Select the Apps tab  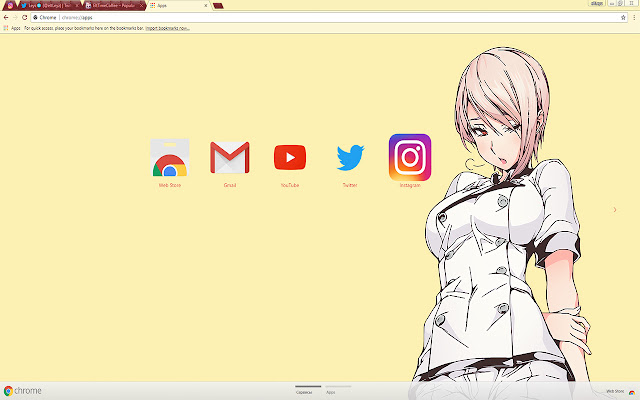click(x=178, y=6)
